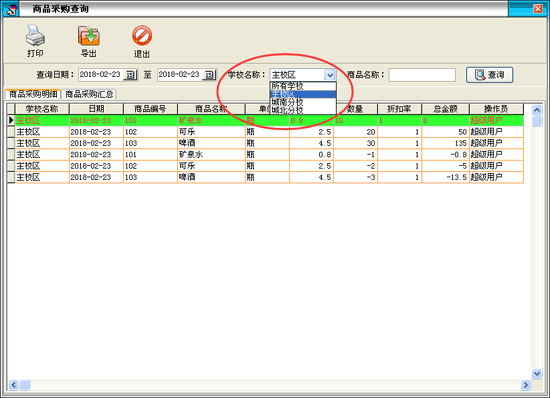Open the start date calendar picker
Image resolution: width=550 pixels, height=398 pixels.
(130, 75)
